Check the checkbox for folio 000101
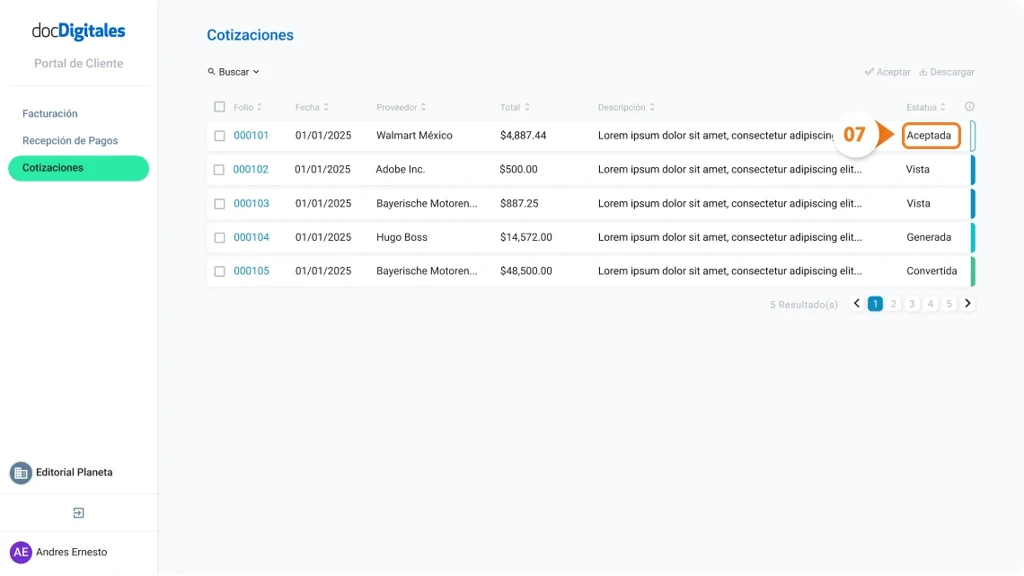Image resolution: width=1024 pixels, height=576 pixels. [219, 135]
